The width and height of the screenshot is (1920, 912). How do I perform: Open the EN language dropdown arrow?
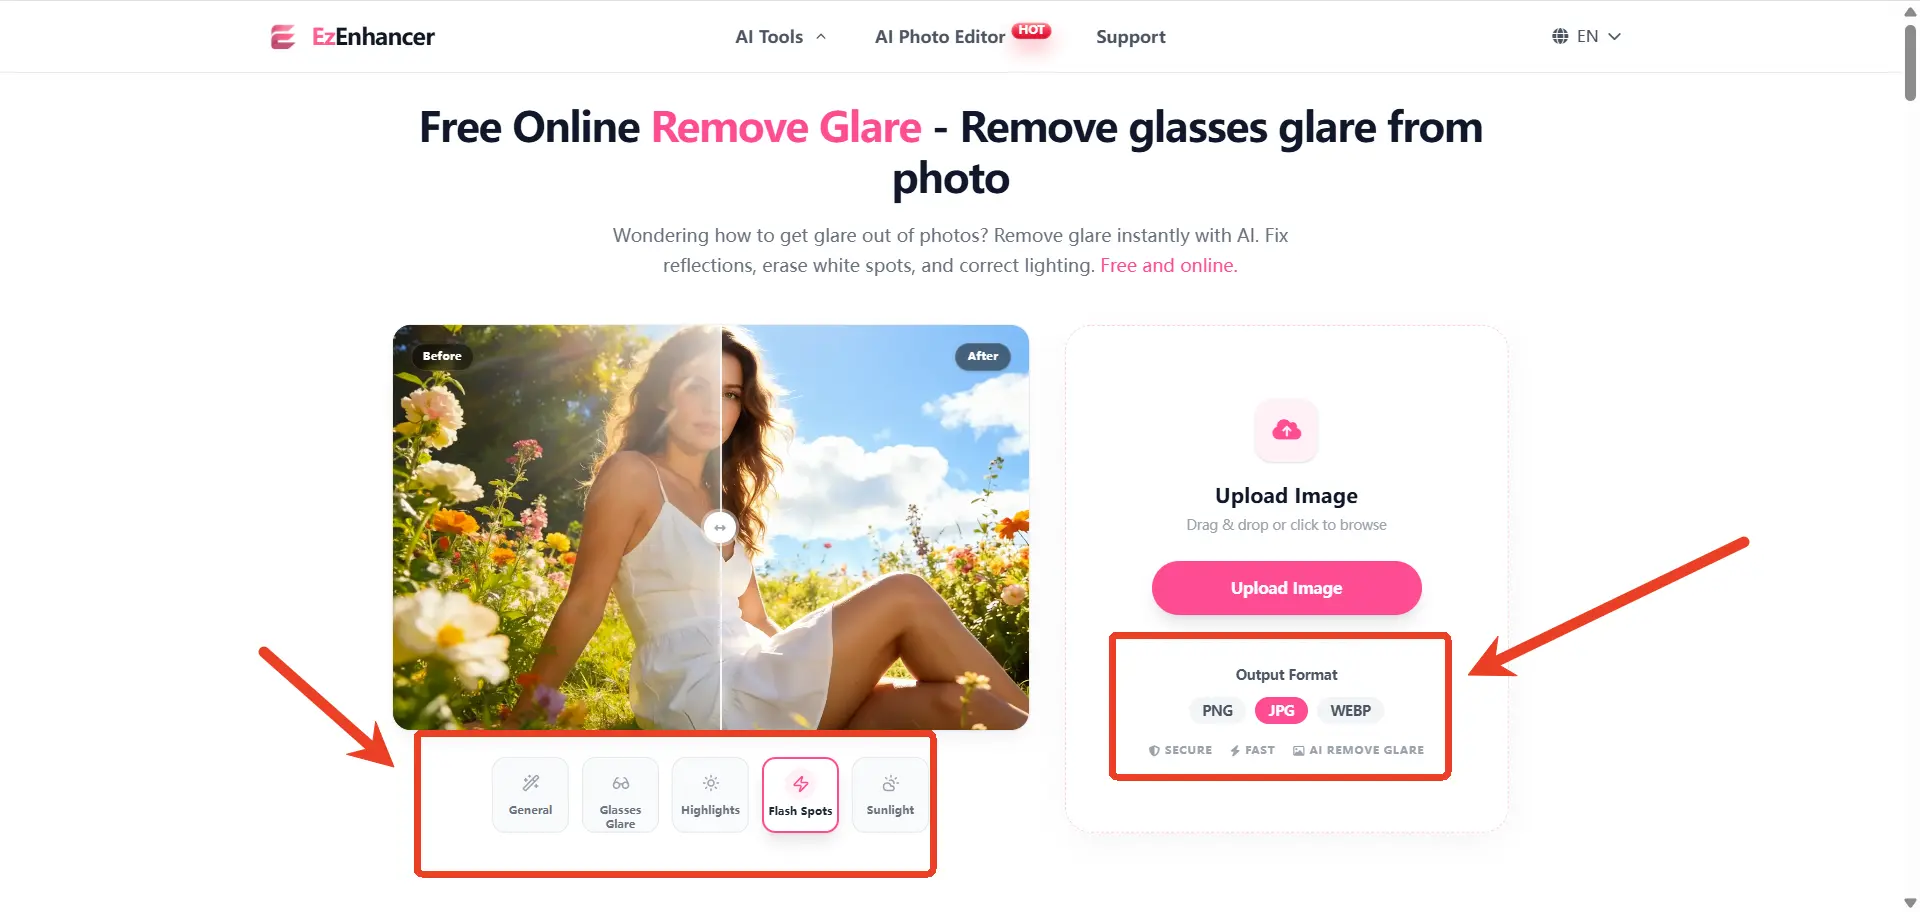[1614, 36]
